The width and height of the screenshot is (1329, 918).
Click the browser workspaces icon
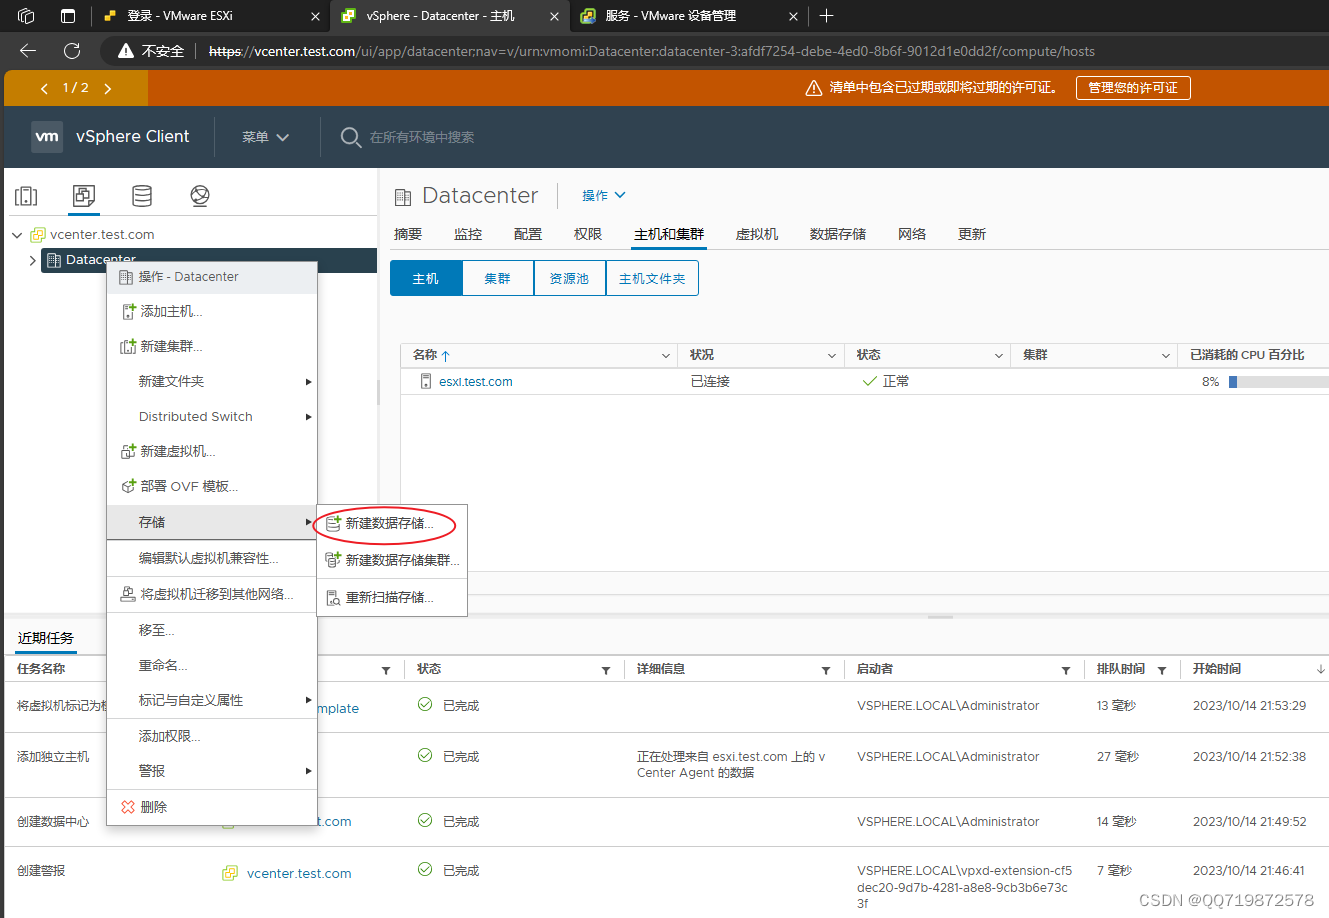coord(26,16)
